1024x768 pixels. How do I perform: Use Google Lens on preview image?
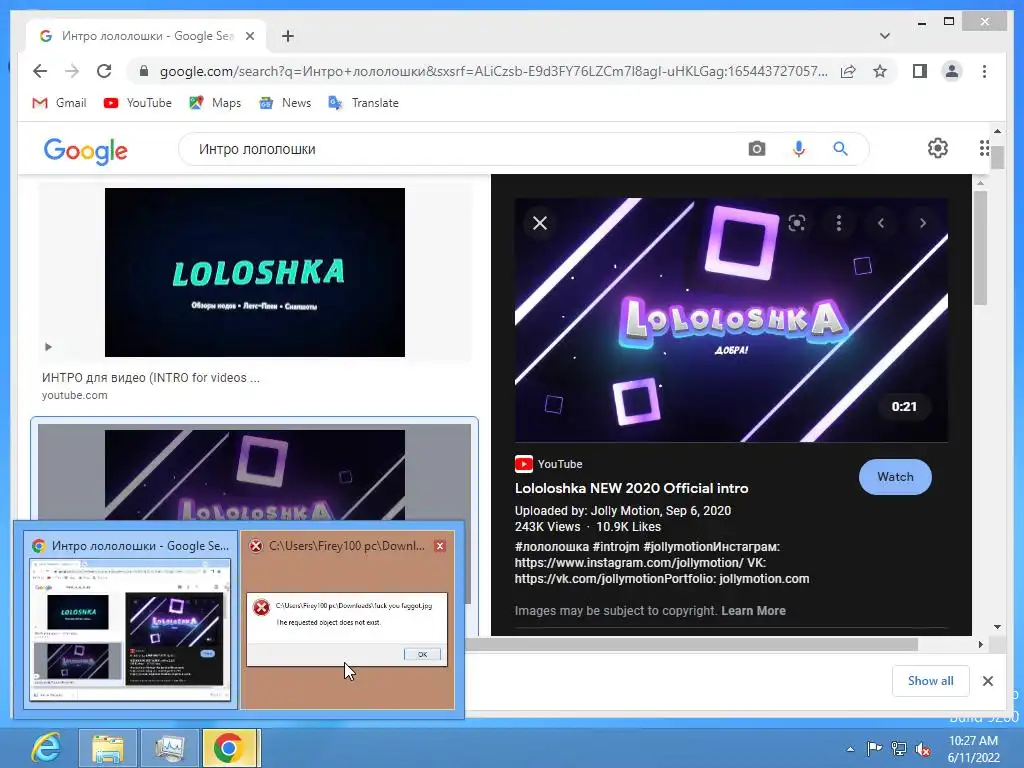797,223
